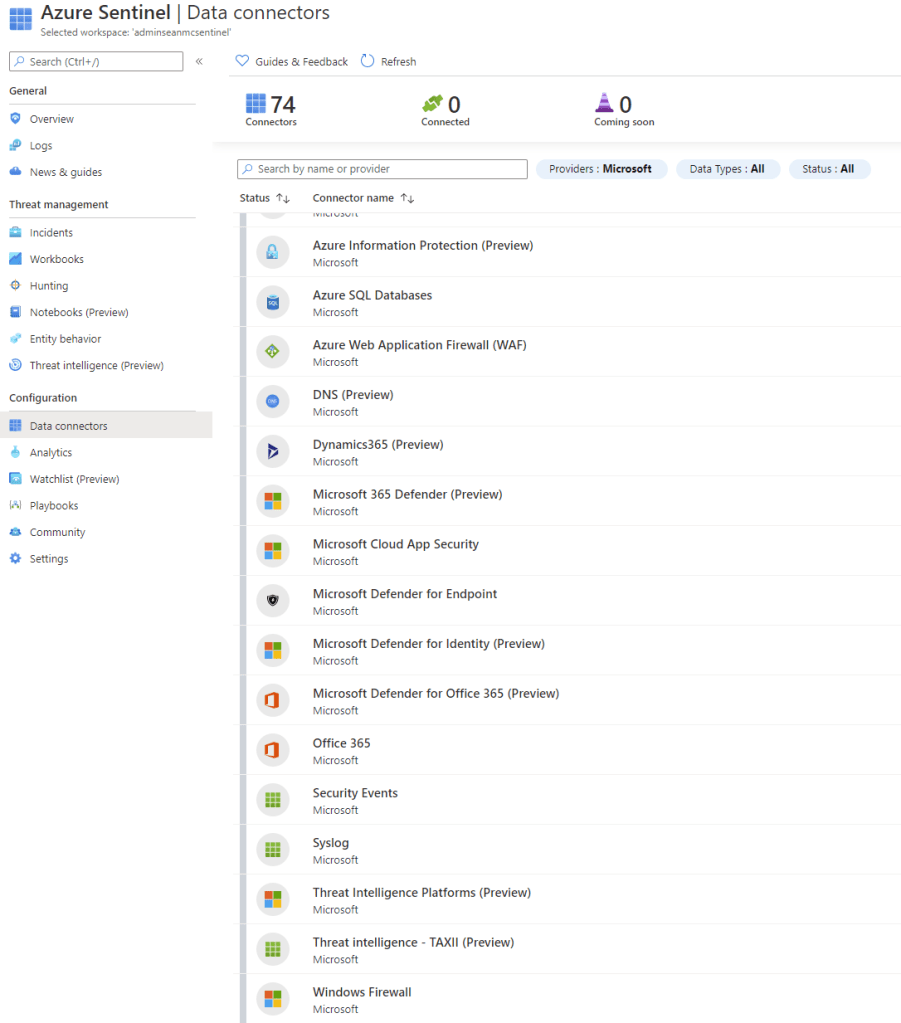
Task: Go to Incidents under Threat management
Action: 50,232
